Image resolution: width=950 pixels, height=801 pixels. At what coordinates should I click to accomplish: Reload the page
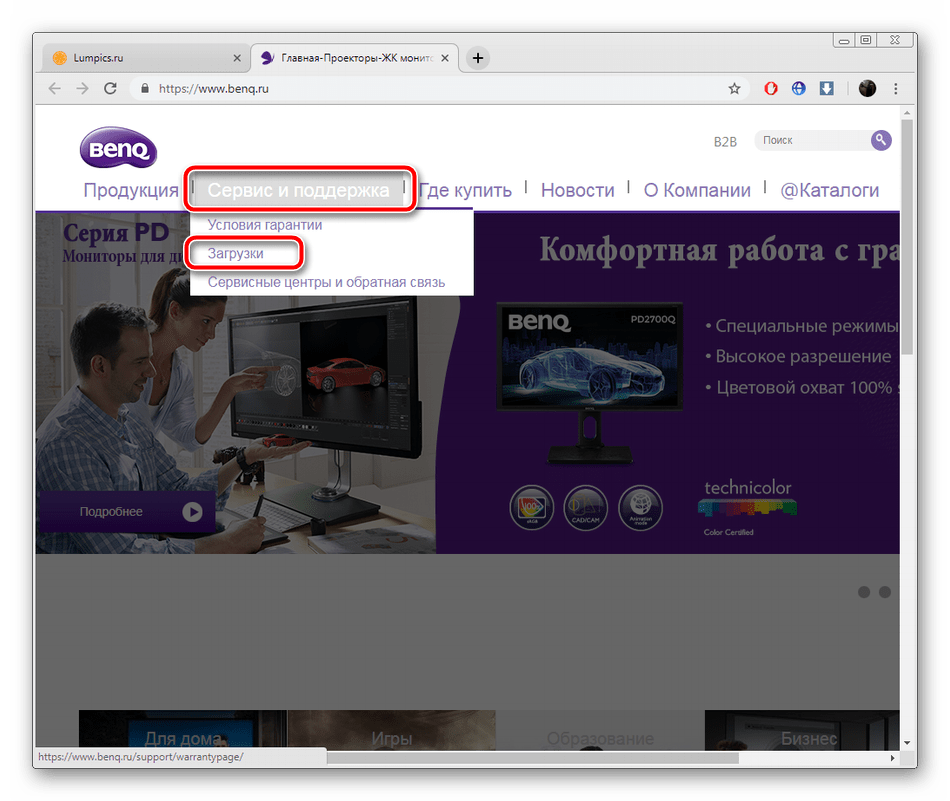click(112, 88)
